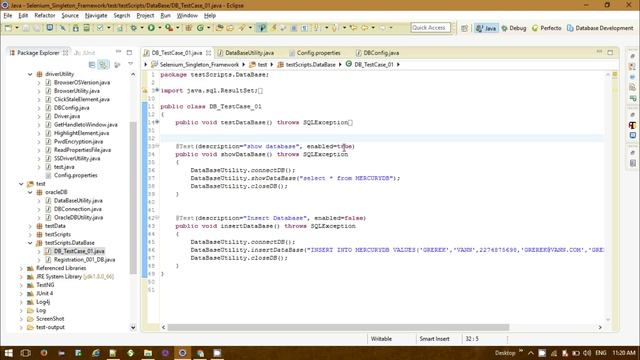The width and height of the screenshot is (640, 360).
Task: Maximize the editor area
Action: pos(610,52)
